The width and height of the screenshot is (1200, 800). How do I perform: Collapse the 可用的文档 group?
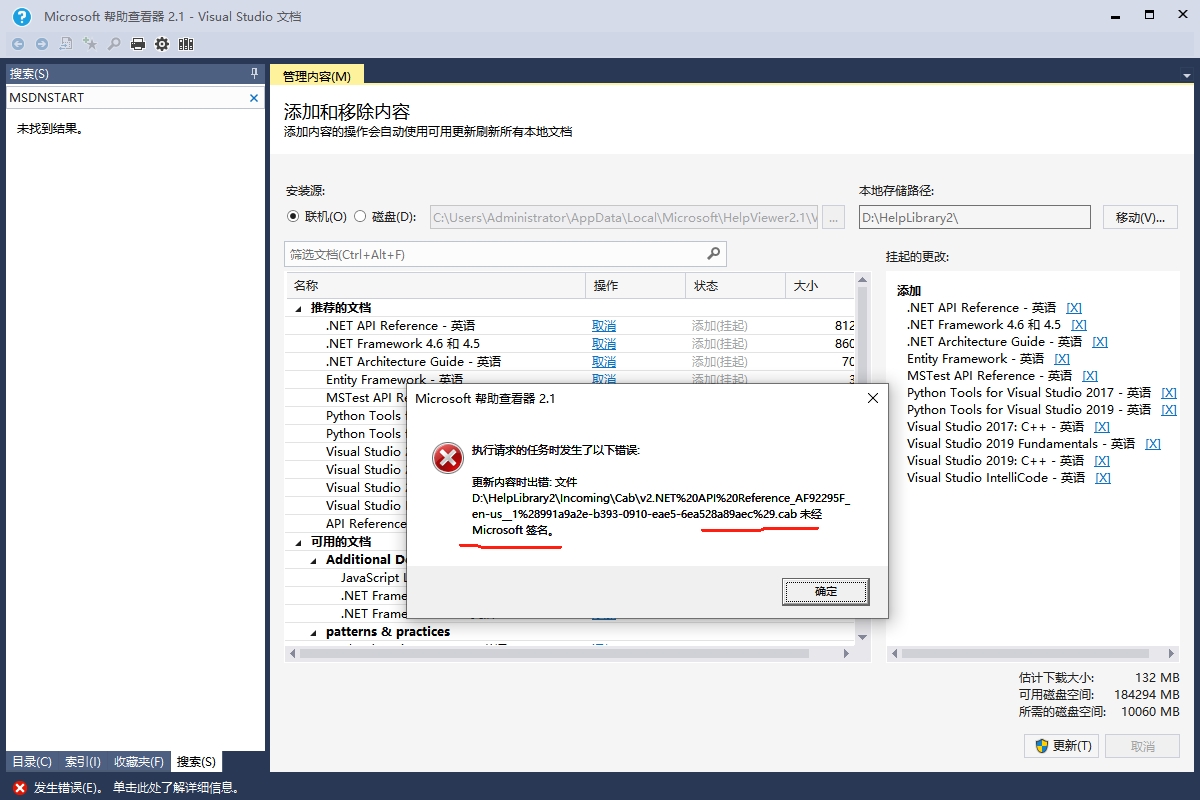coord(298,542)
